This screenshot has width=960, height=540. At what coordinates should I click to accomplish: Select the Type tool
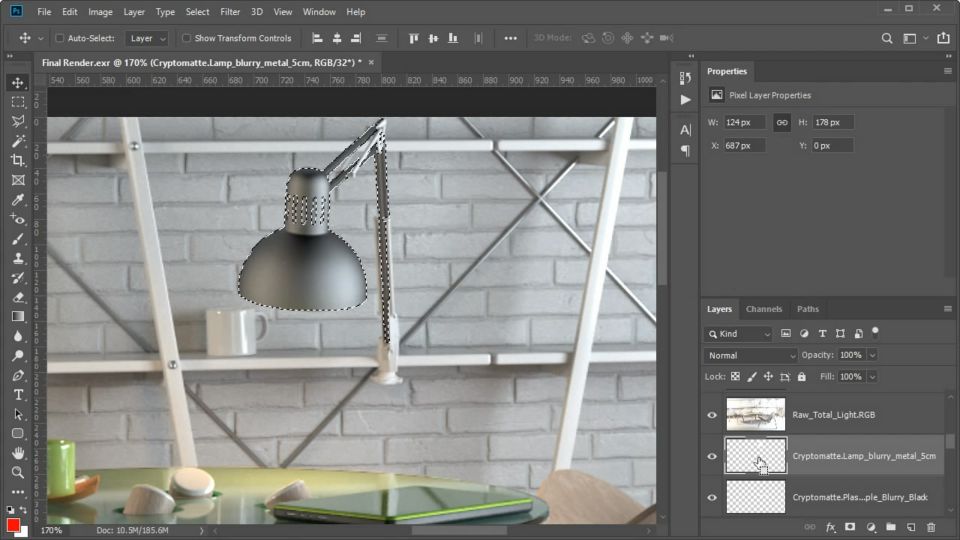click(x=18, y=395)
